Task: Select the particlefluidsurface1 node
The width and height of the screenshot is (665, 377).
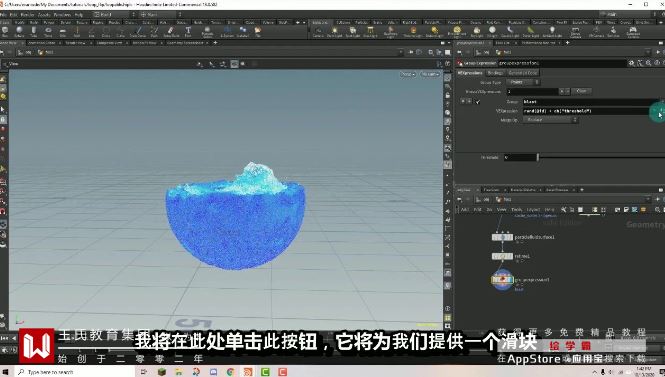Action: click(x=502, y=237)
